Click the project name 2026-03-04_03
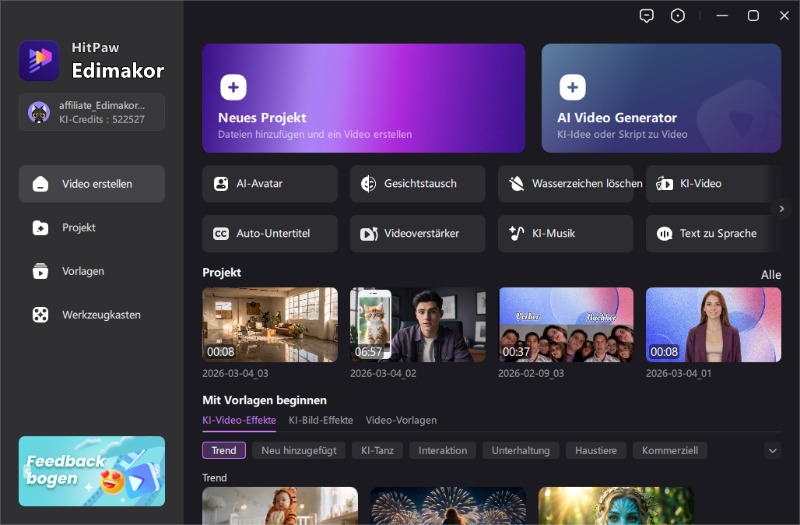The image size is (800, 525). pyautogui.click(x=235, y=373)
